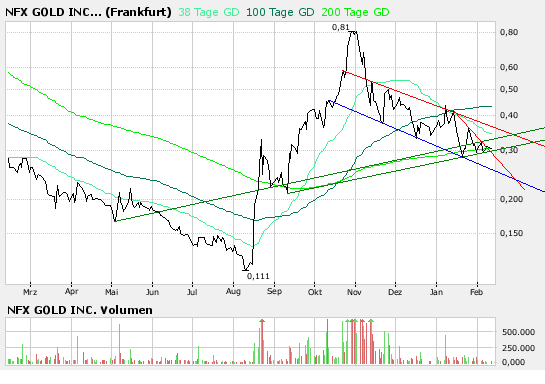This screenshot has height=384, width=545.
Task: Click the 'Dez' month label
Action: point(395,292)
